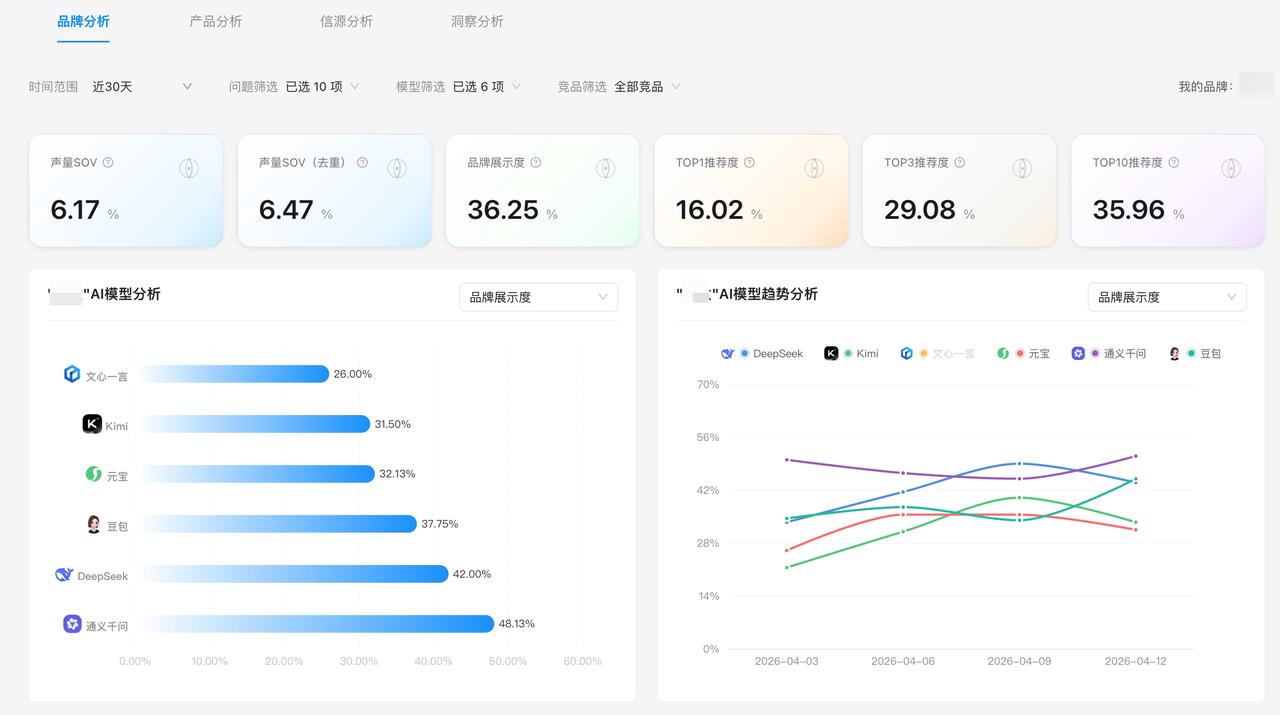1280x715 pixels.
Task: Click help icon next to 品牌展示度 card
Action: 536,162
